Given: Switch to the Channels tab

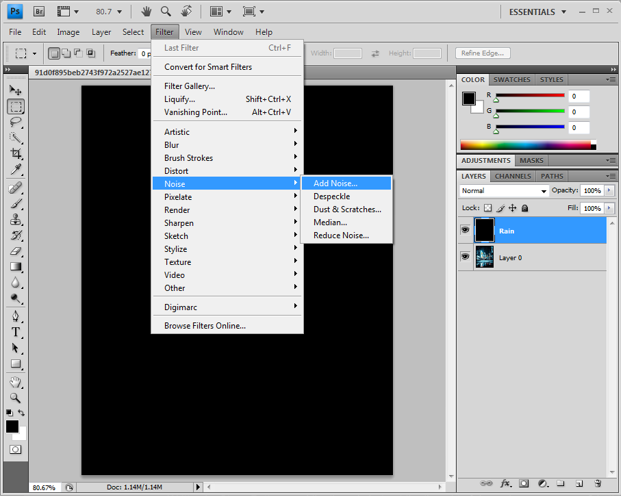Looking at the screenshot, I should point(513,176).
